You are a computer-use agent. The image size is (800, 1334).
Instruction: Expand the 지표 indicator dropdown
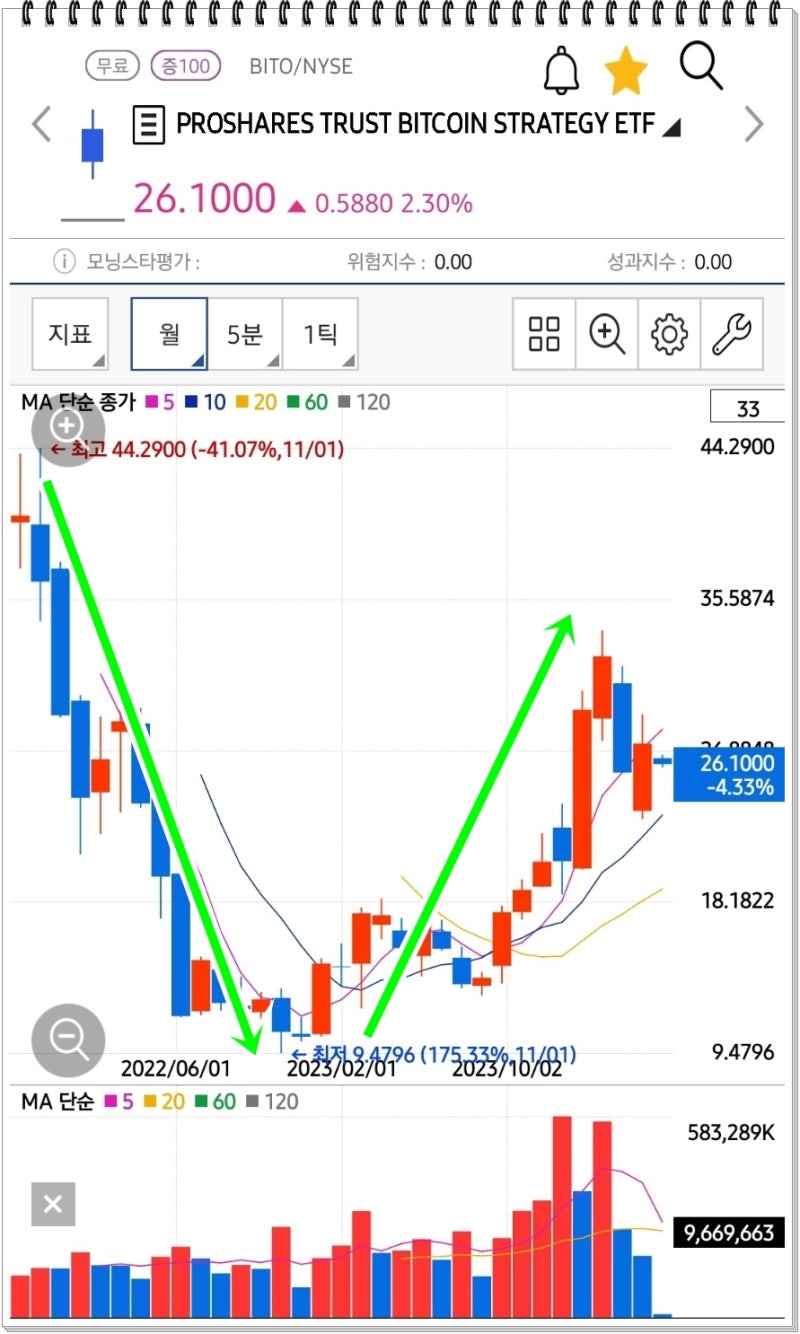pos(70,335)
